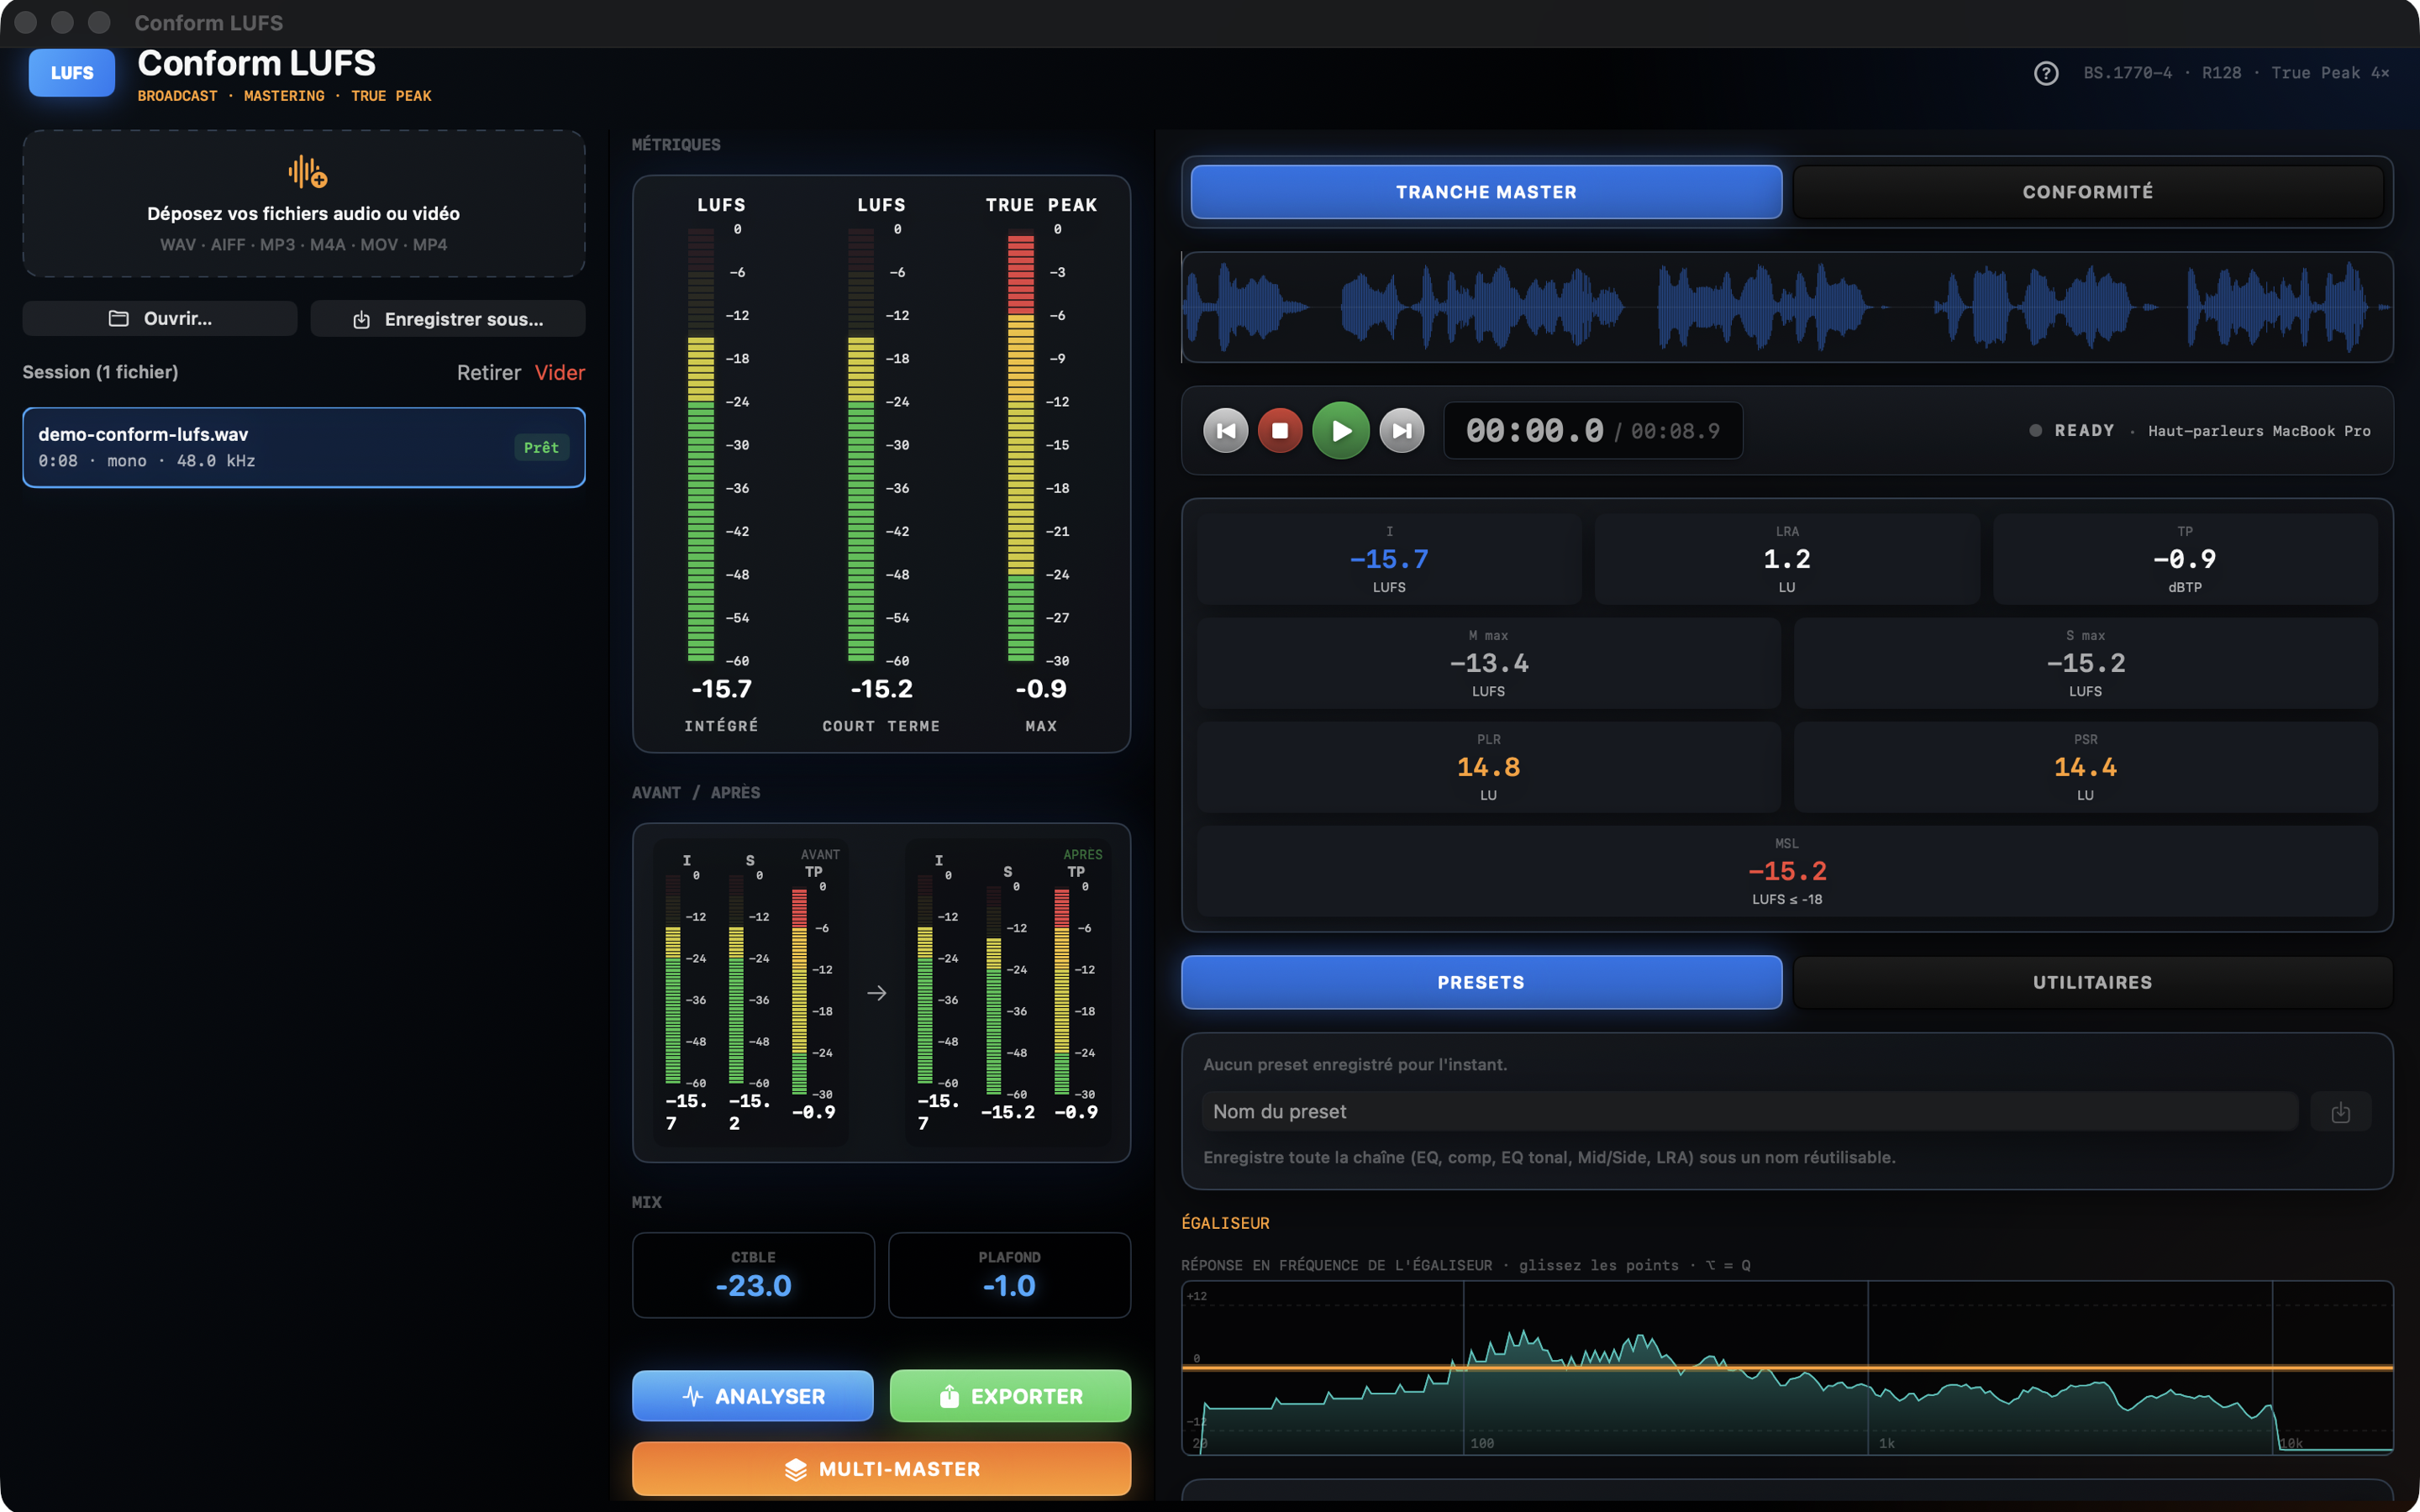2420x1512 pixels.
Task: Click the TP -0.9 dBTP readout
Action: point(2185,559)
